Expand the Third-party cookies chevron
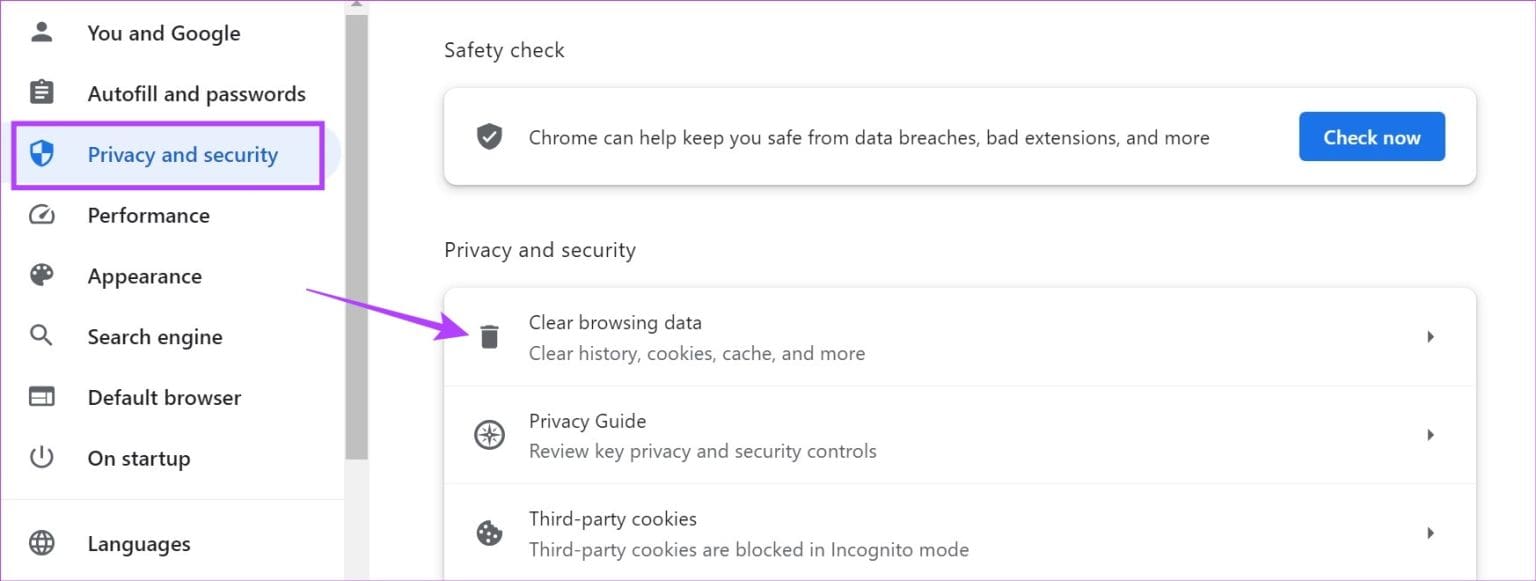Image resolution: width=1536 pixels, height=581 pixels. [1430, 533]
